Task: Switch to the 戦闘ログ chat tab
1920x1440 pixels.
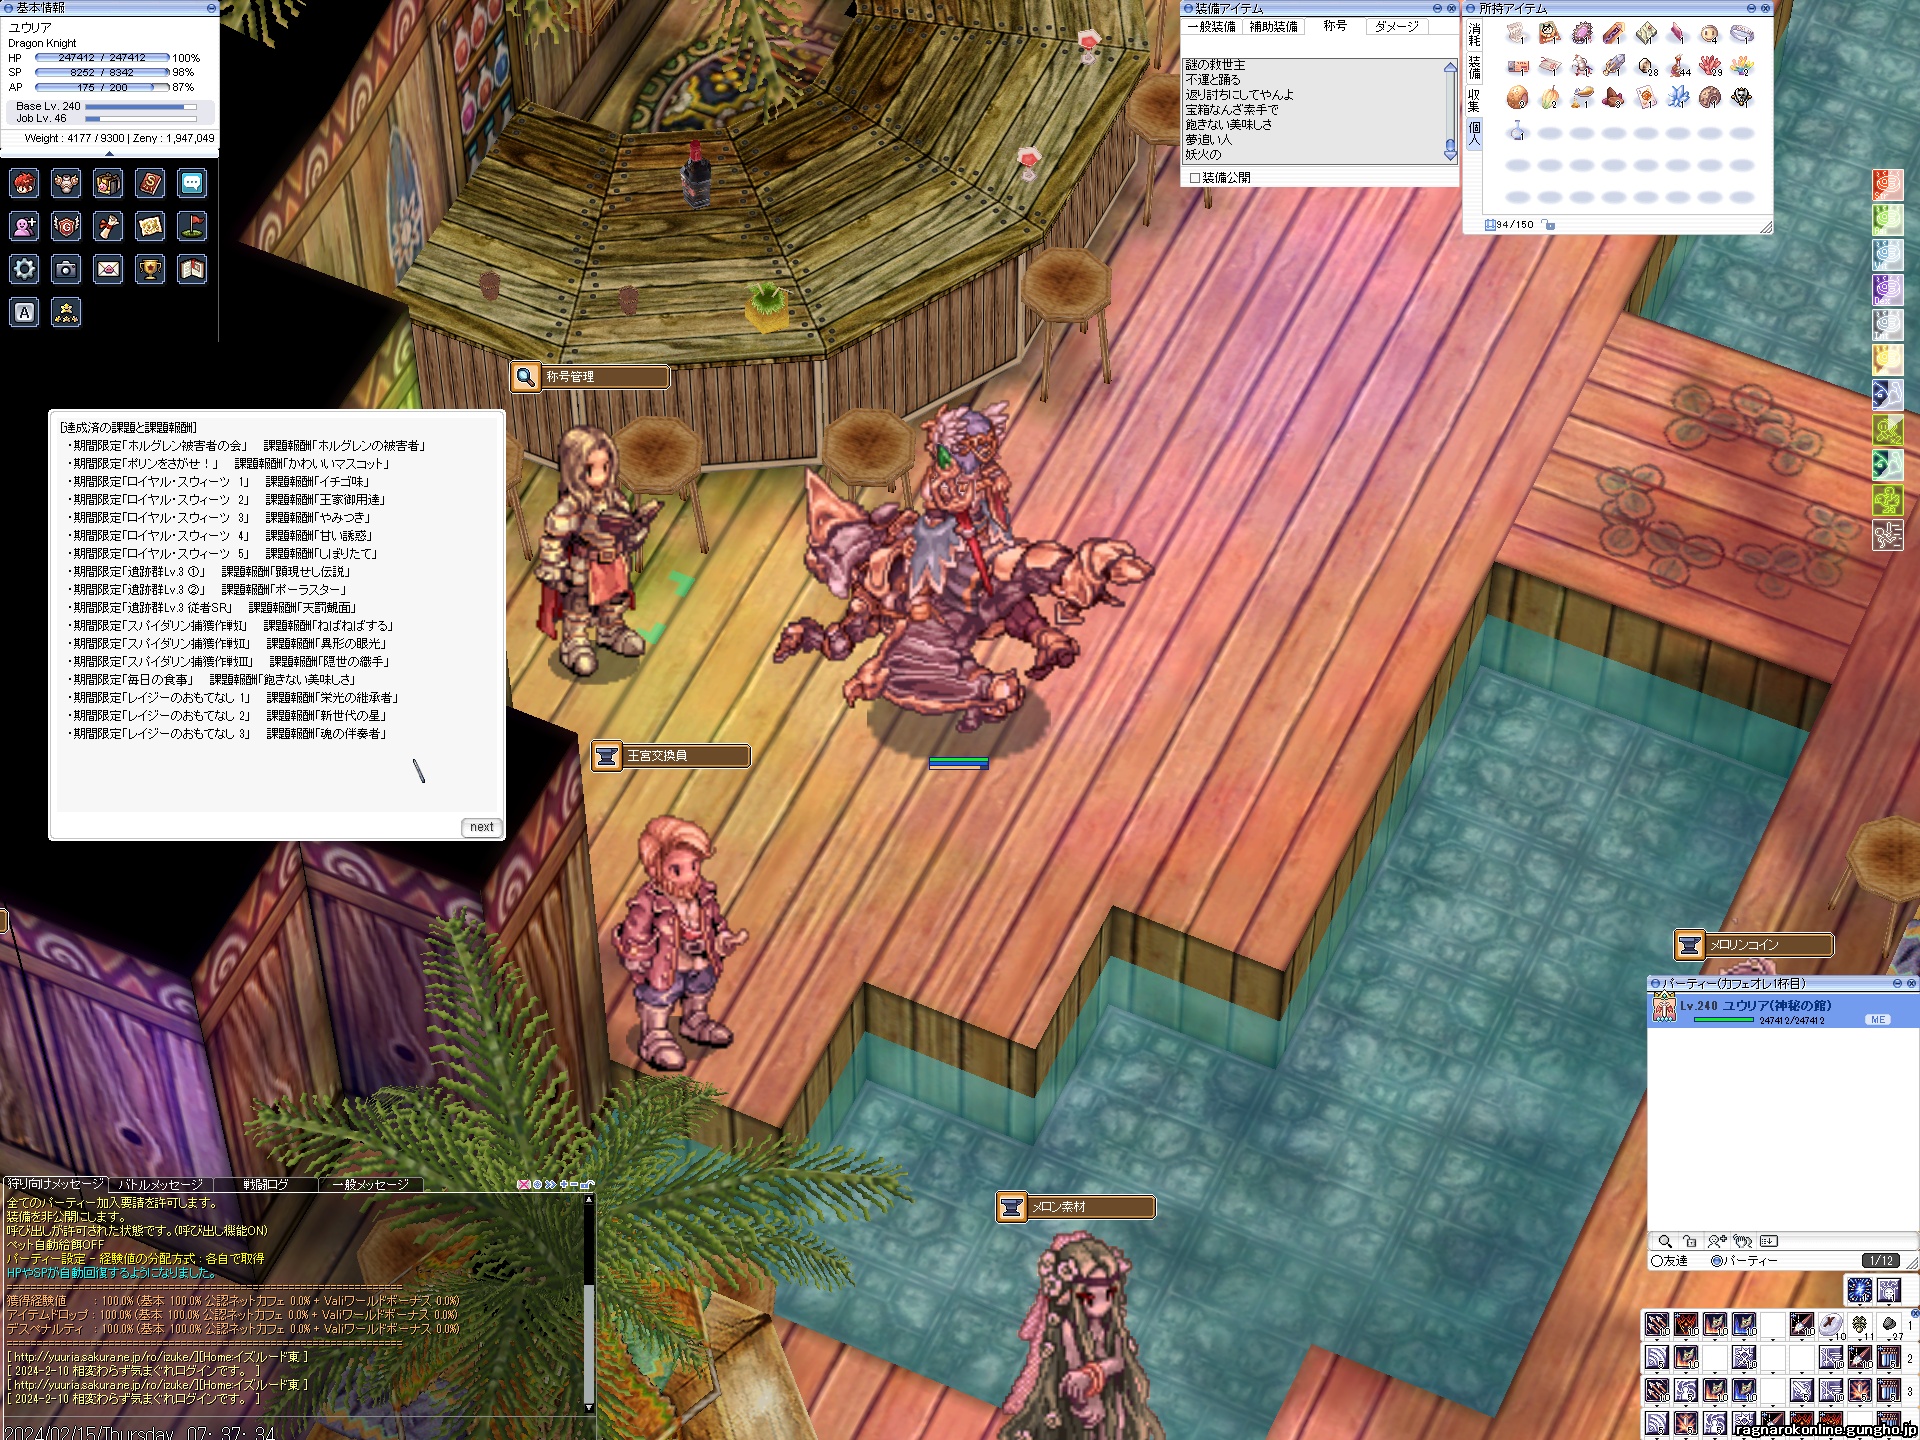Action: pos(266,1184)
